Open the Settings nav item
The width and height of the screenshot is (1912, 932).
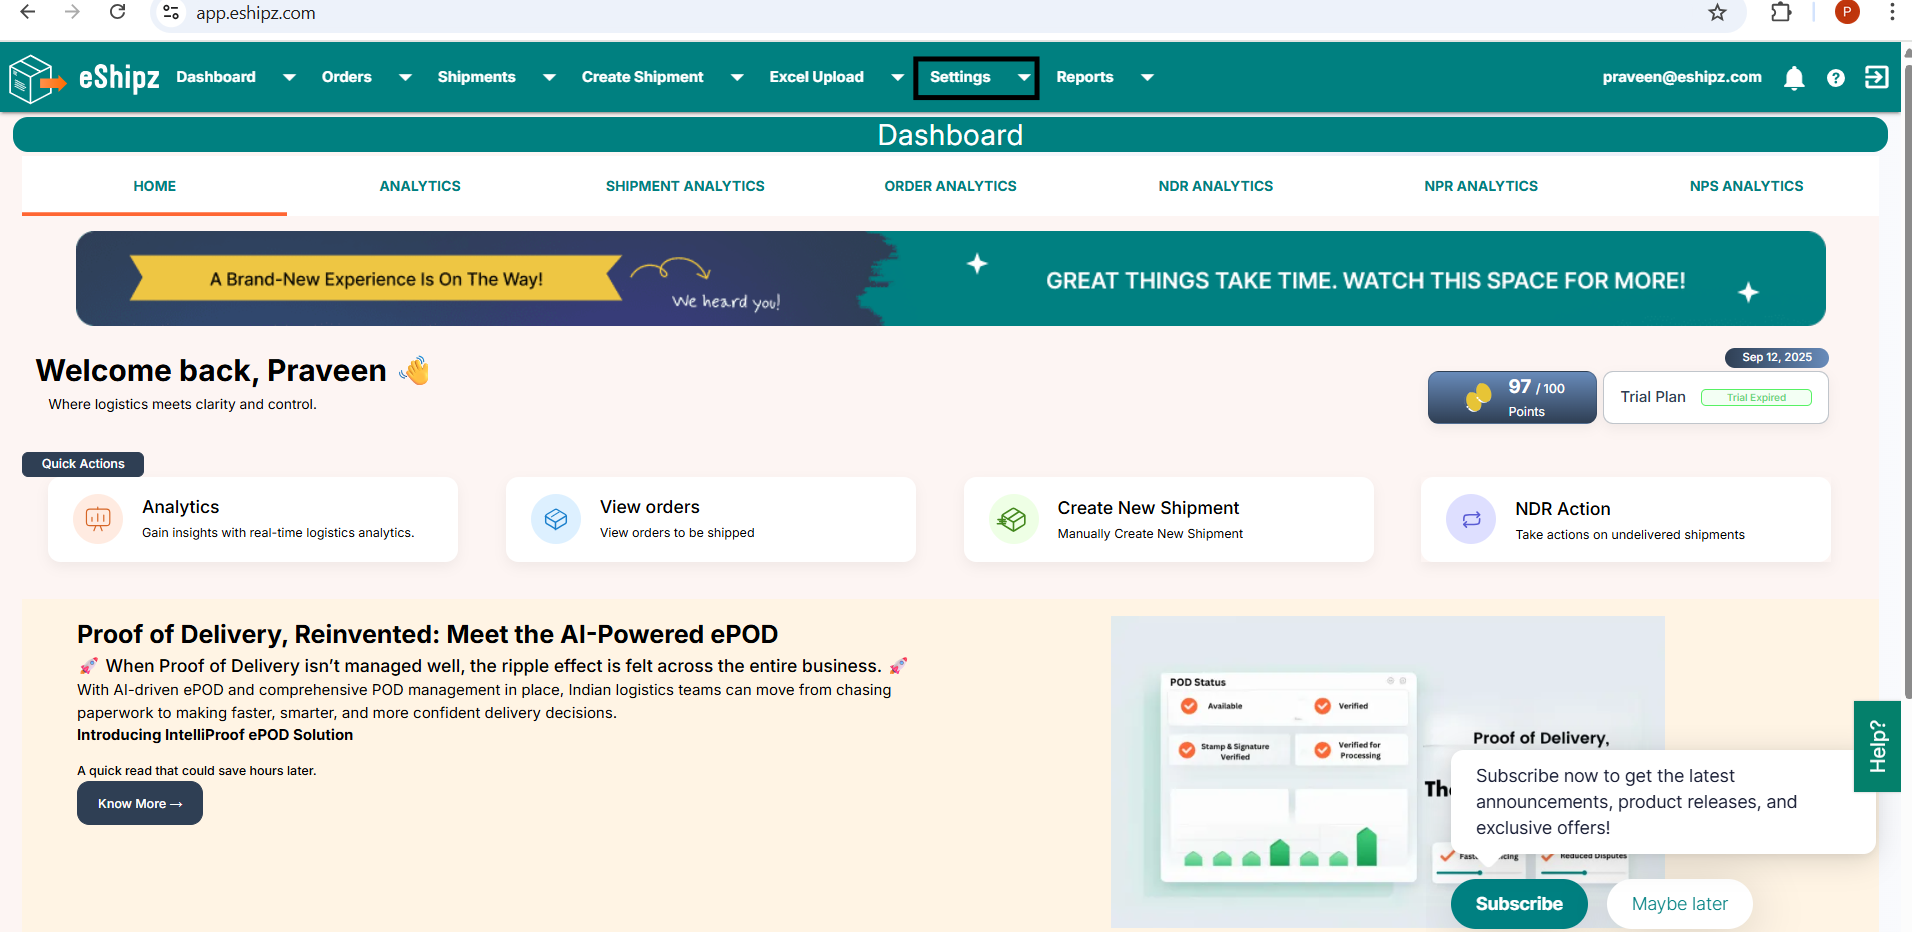(960, 77)
